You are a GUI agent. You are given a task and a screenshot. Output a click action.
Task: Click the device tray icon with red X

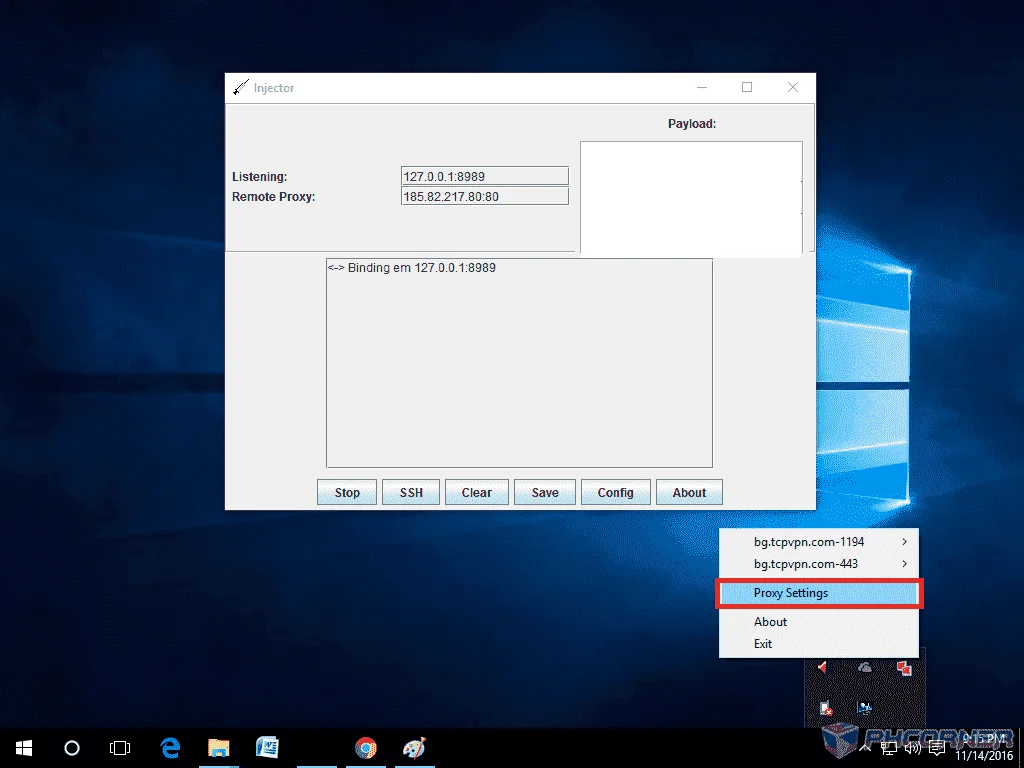(825, 709)
